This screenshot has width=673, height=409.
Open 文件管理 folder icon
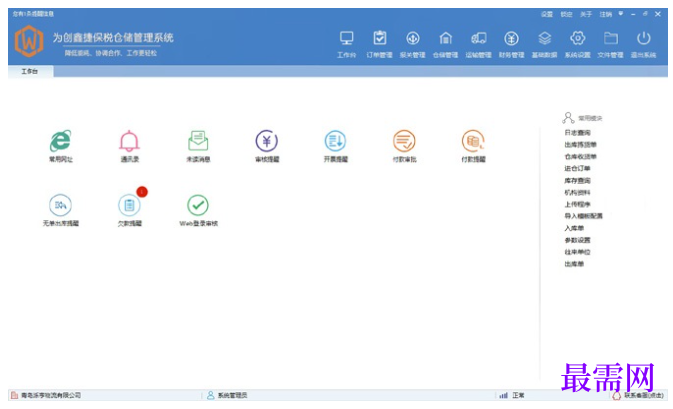610,39
